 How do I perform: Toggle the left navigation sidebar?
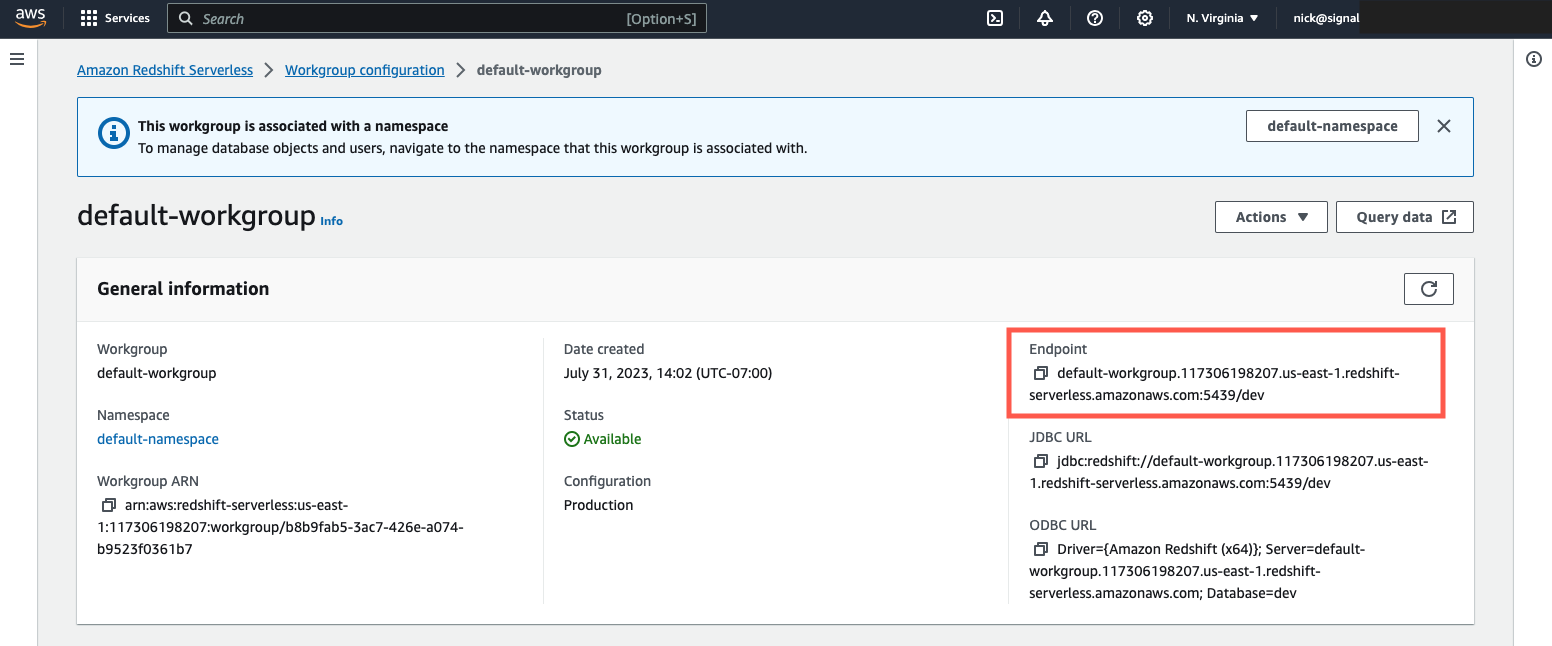click(x=16, y=59)
